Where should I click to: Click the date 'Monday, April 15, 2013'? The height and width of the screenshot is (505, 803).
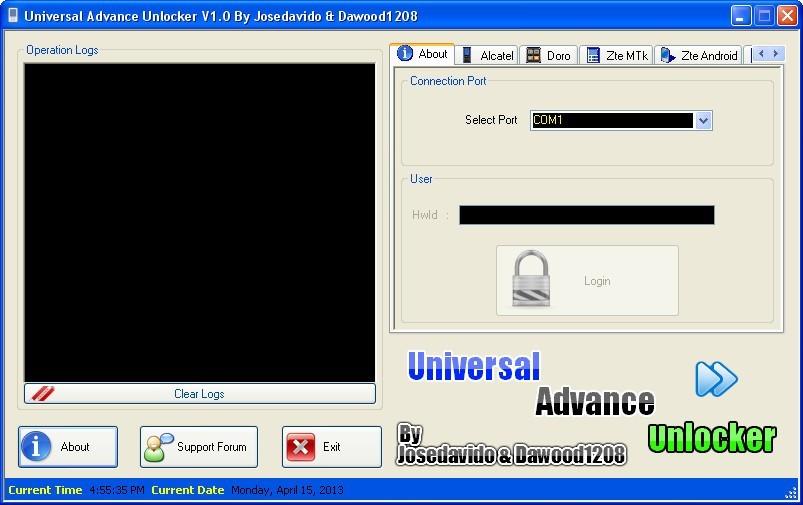(287, 490)
